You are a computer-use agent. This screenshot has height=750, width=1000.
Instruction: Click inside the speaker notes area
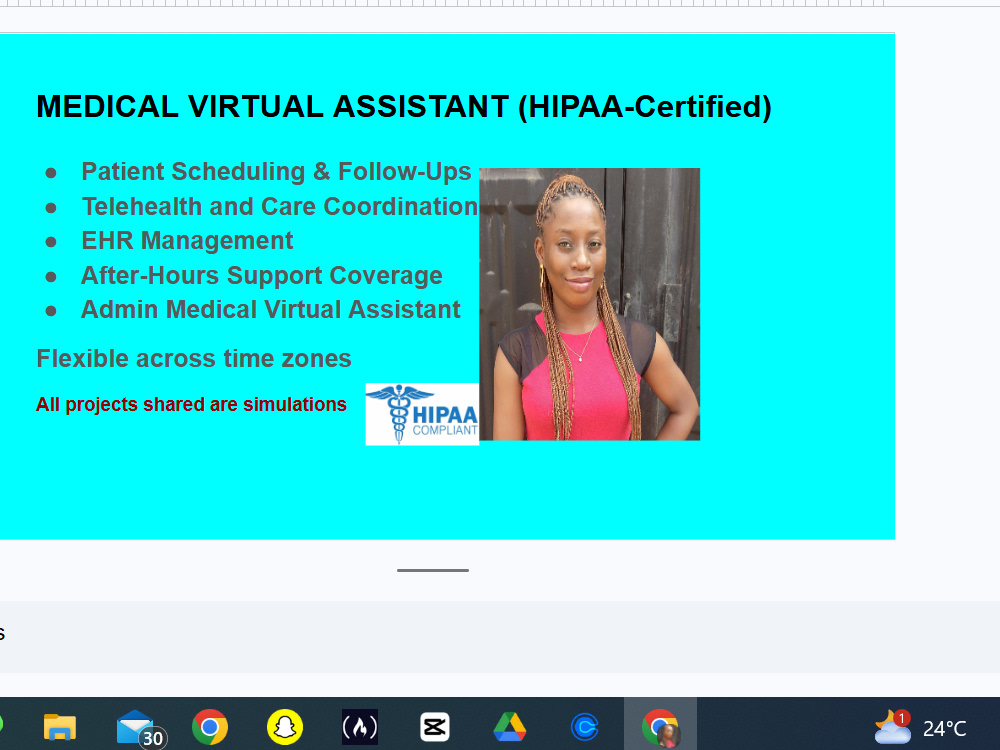point(500,636)
